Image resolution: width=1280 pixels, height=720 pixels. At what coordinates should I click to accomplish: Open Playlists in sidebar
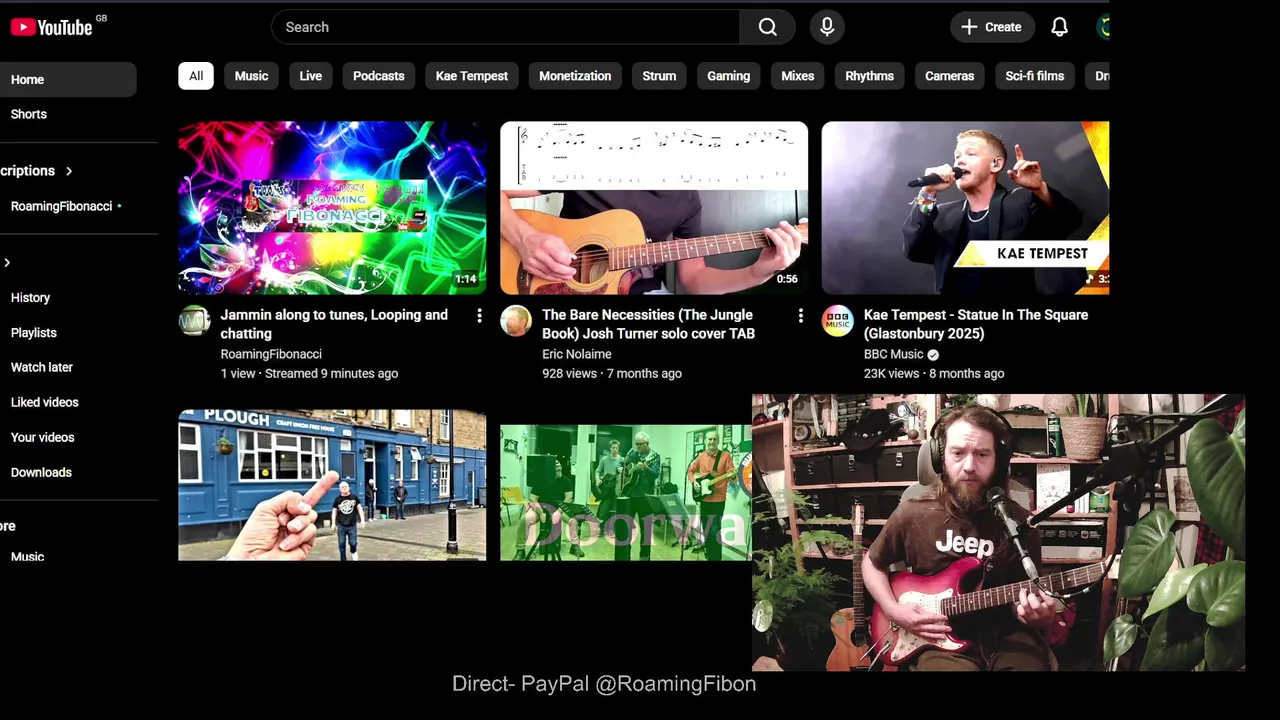(x=68, y=333)
